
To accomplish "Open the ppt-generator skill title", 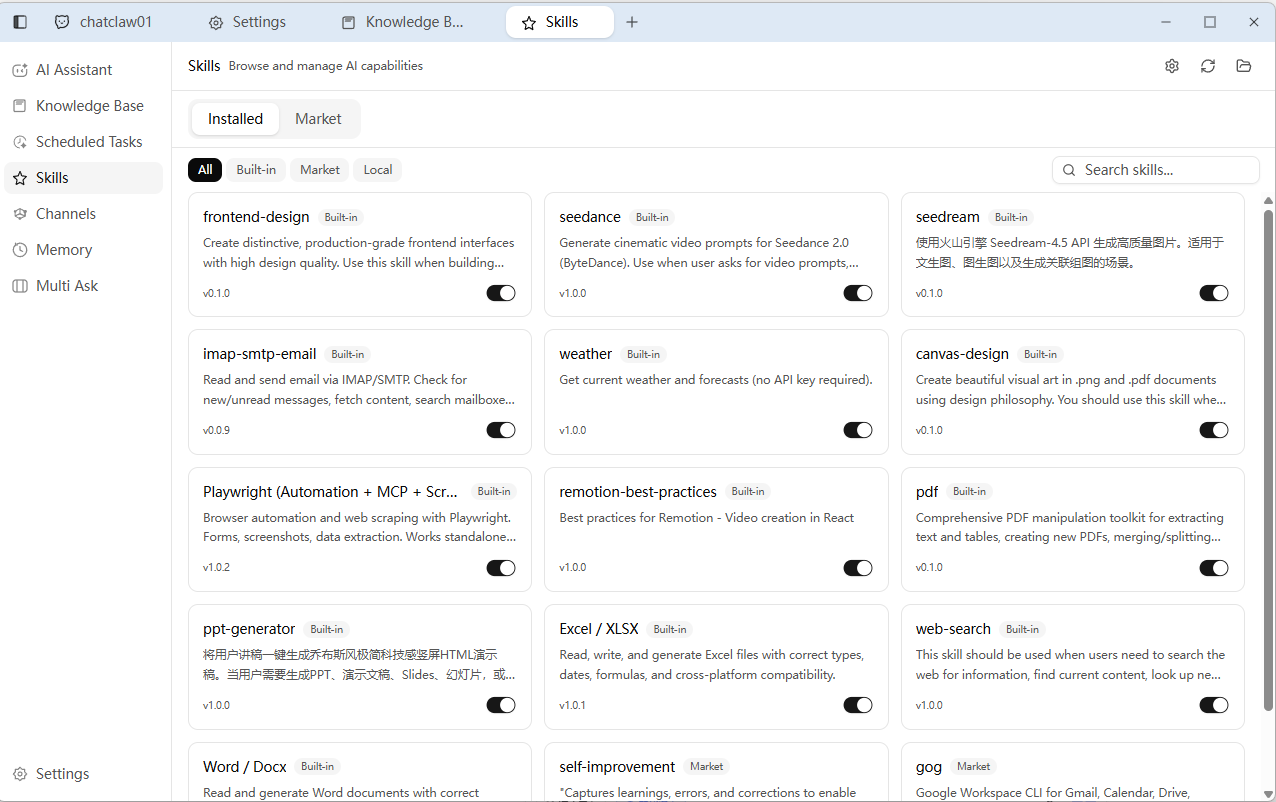I will pos(249,629).
